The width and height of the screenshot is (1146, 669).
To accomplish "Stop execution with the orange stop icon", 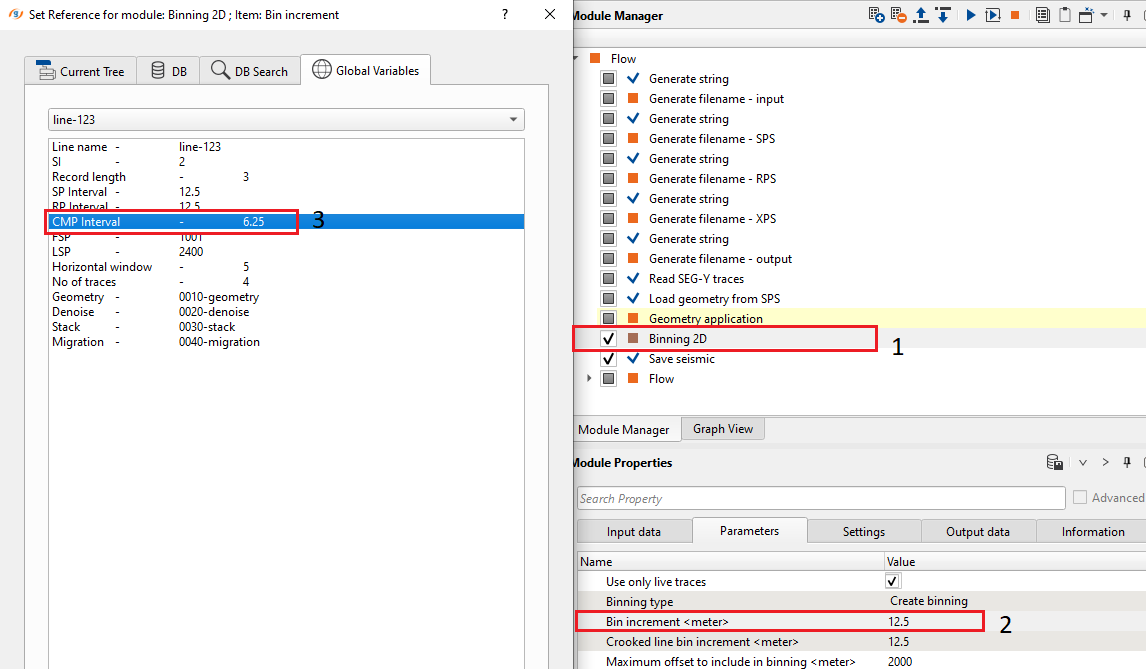I will click(1015, 15).
